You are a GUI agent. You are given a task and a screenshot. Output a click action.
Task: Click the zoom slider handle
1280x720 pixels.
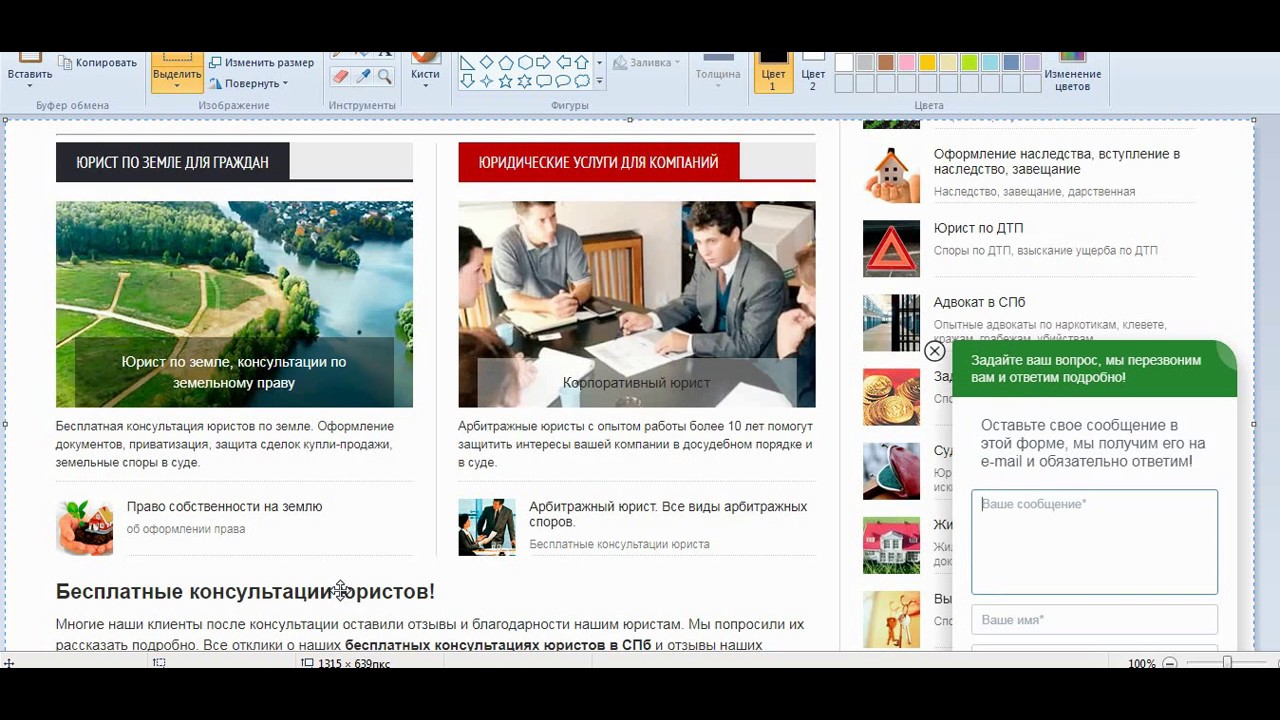coord(1227,663)
